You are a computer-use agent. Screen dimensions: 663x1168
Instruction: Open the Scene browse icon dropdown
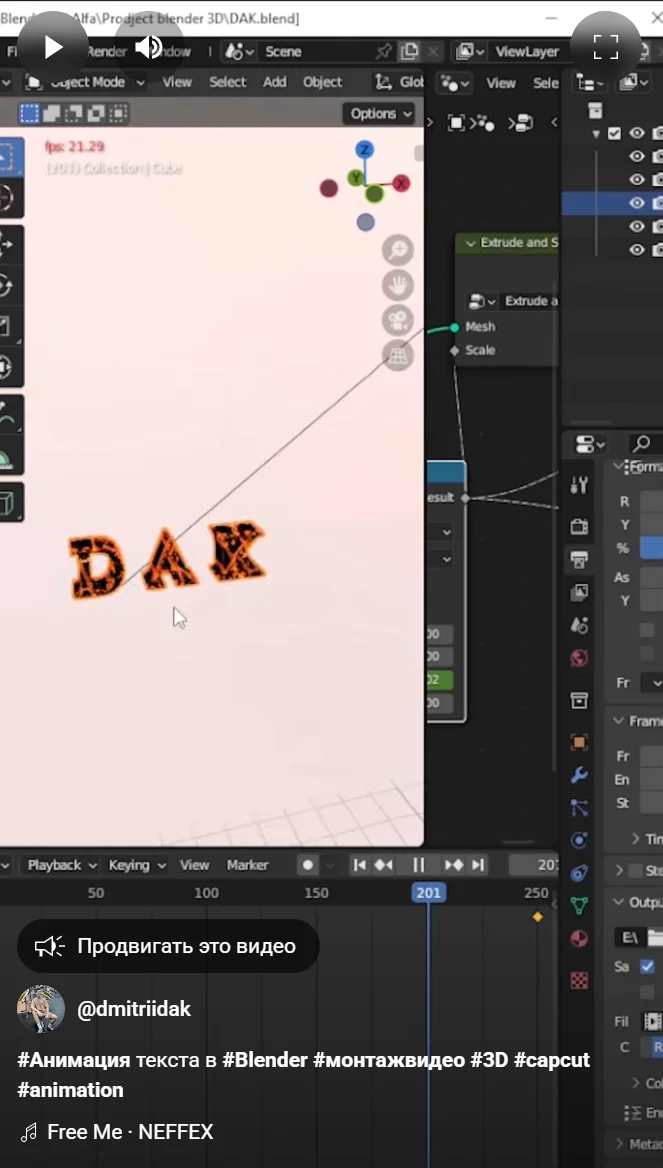tap(239, 51)
